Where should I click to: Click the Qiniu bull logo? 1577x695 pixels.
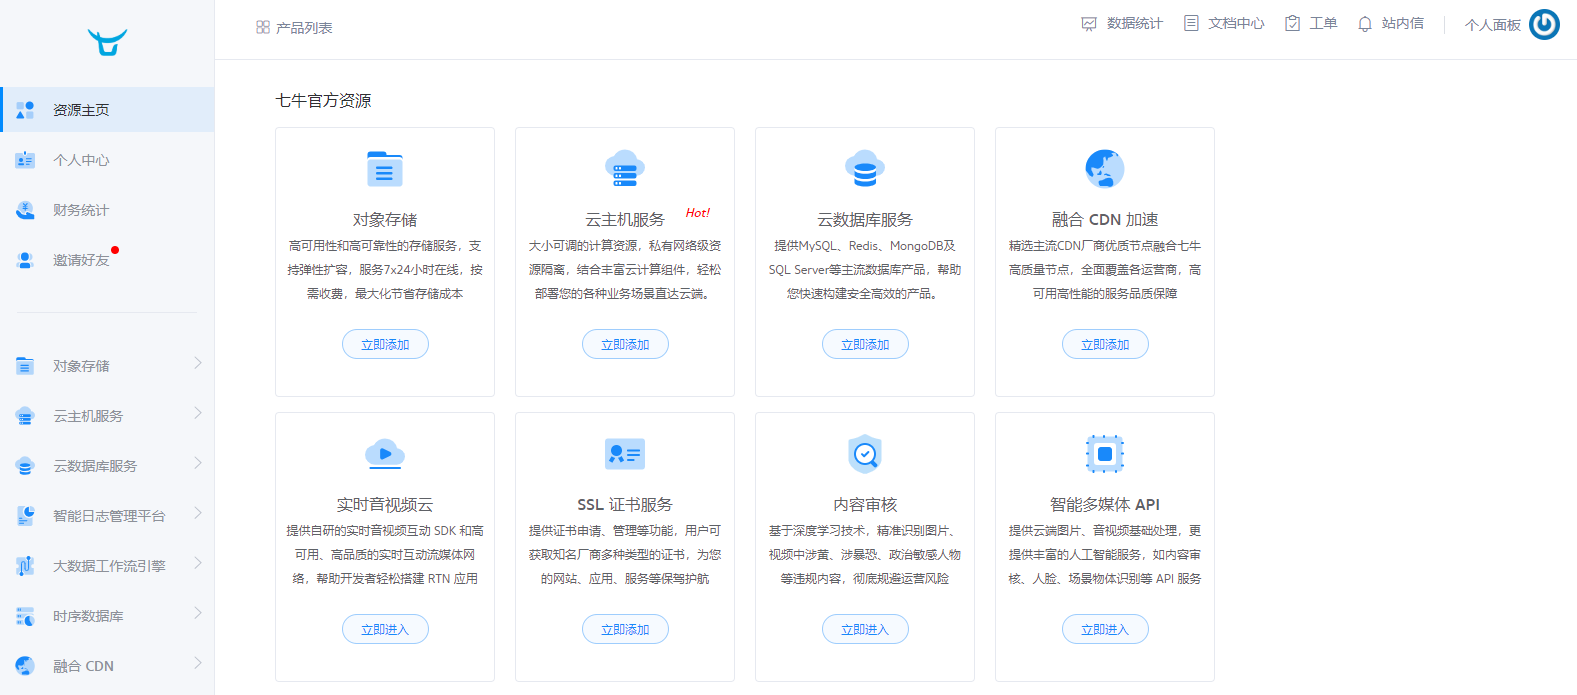coord(107,42)
